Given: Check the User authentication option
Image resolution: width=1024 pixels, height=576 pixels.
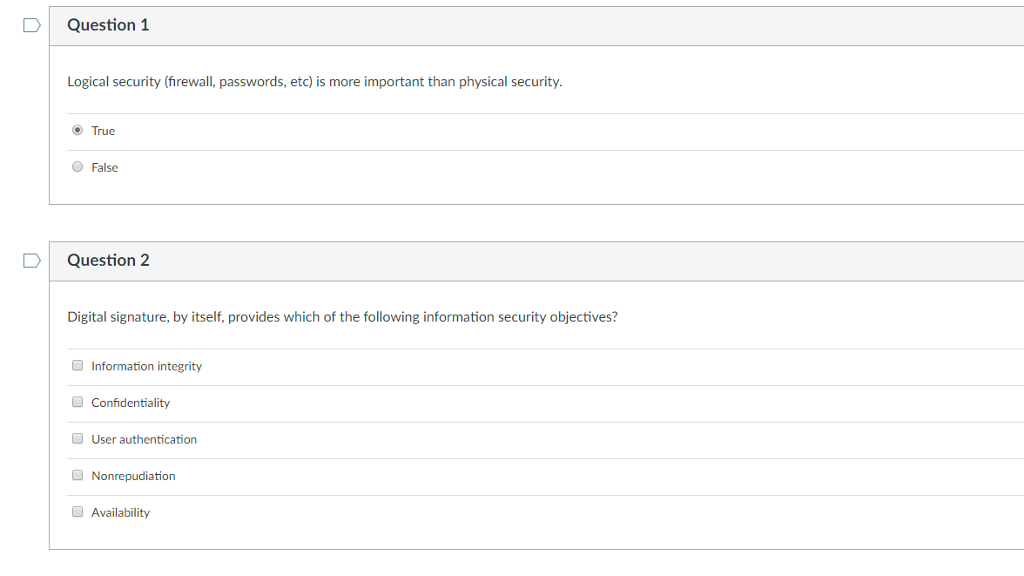Looking at the screenshot, I should point(77,438).
